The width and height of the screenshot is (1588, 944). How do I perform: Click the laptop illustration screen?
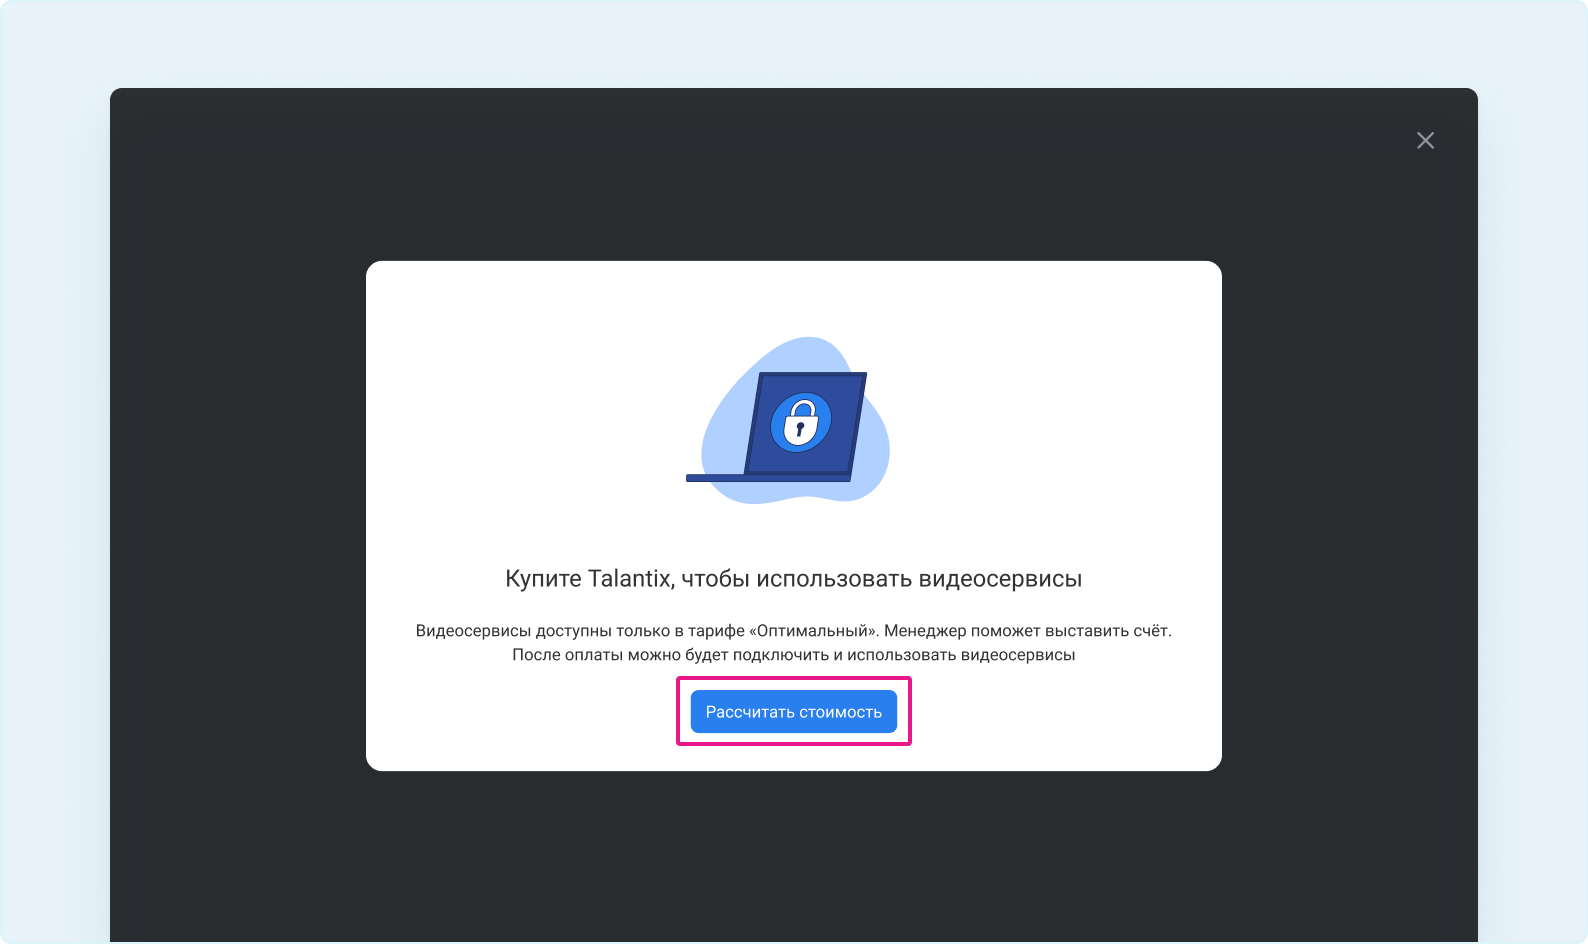coord(806,424)
